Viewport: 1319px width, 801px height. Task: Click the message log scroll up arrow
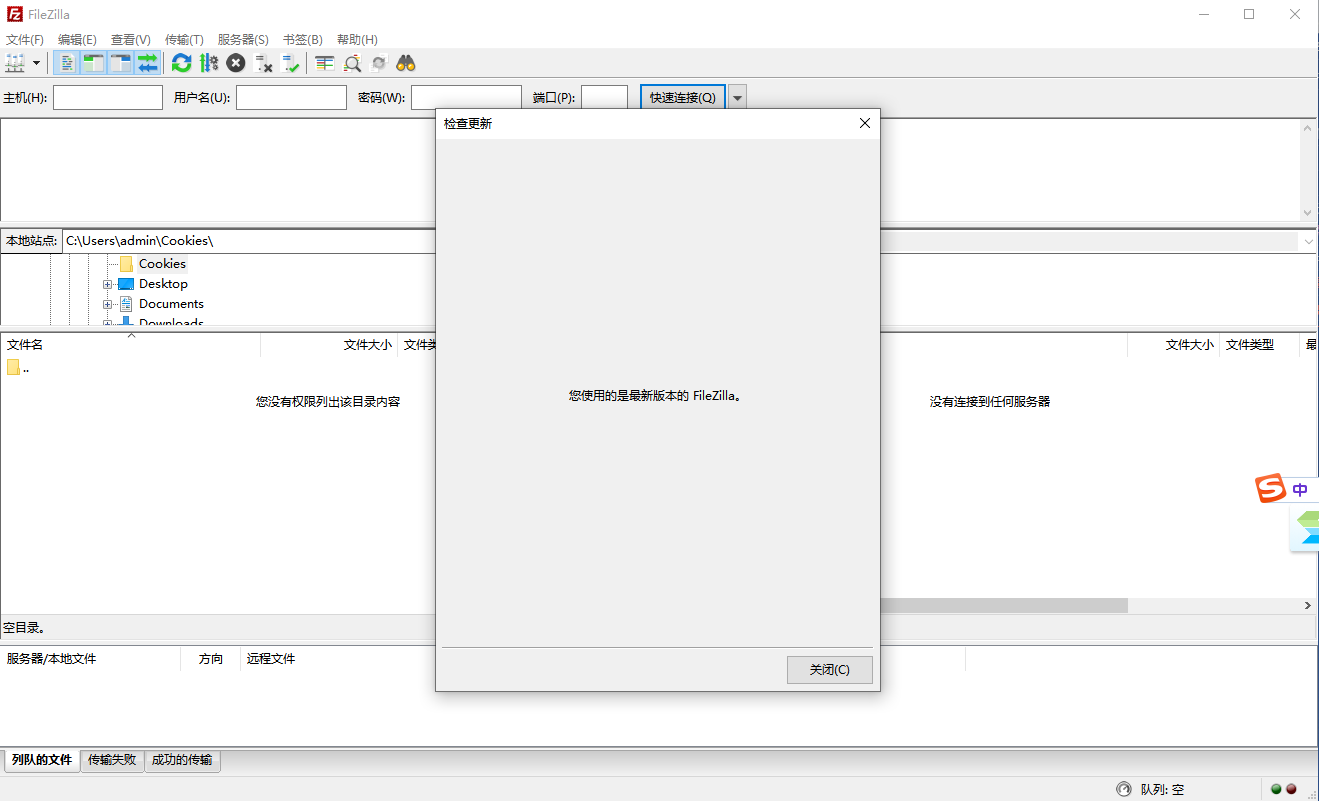click(1308, 127)
